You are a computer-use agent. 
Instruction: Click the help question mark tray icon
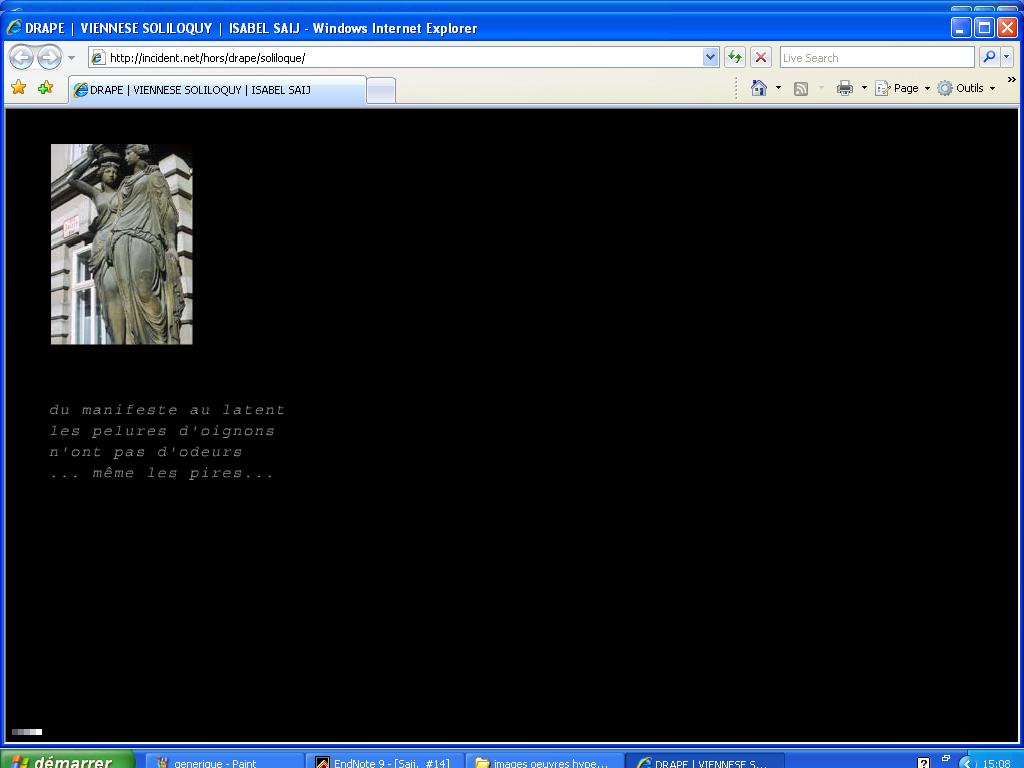click(923, 763)
